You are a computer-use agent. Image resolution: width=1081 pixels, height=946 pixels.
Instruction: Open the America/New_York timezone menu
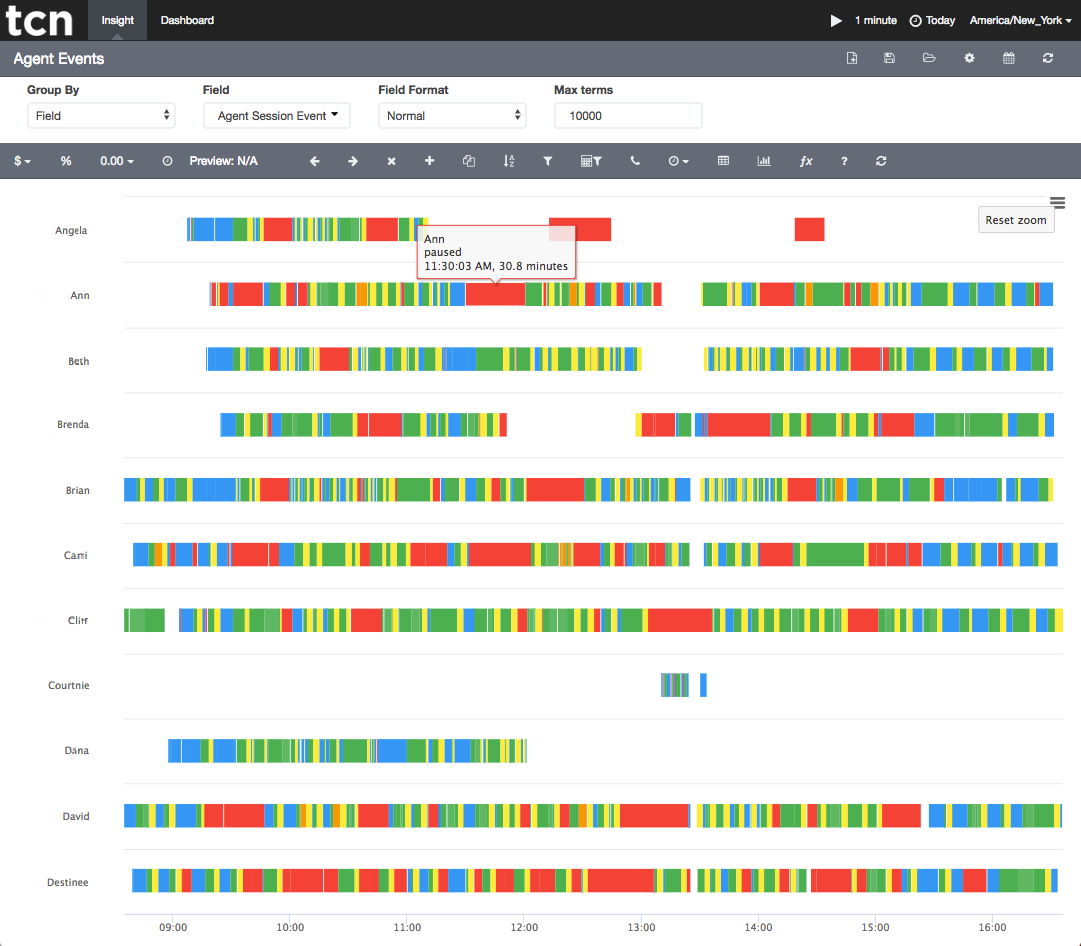pyautogui.click(x=1020, y=21)
